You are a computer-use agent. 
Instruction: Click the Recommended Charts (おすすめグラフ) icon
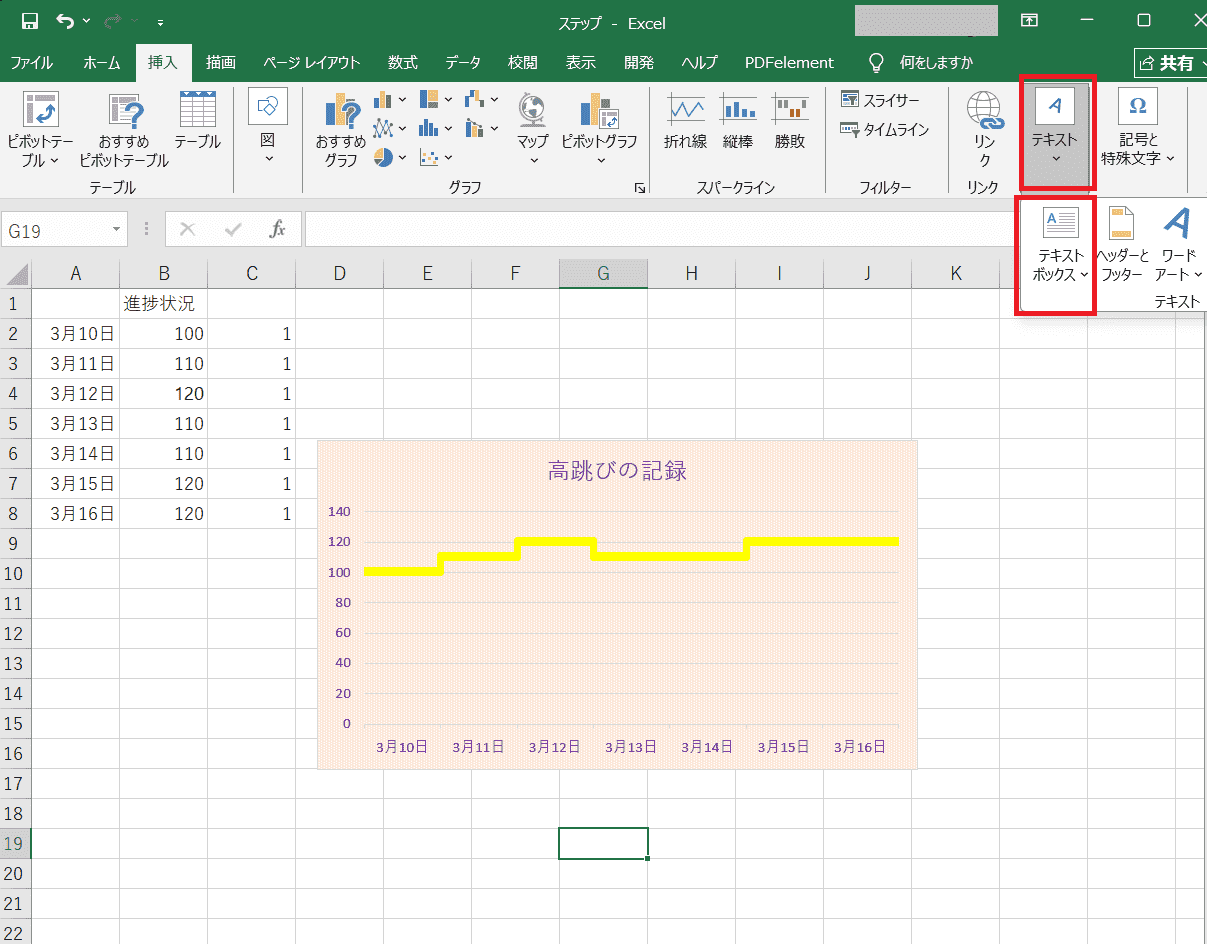(340, 112)
